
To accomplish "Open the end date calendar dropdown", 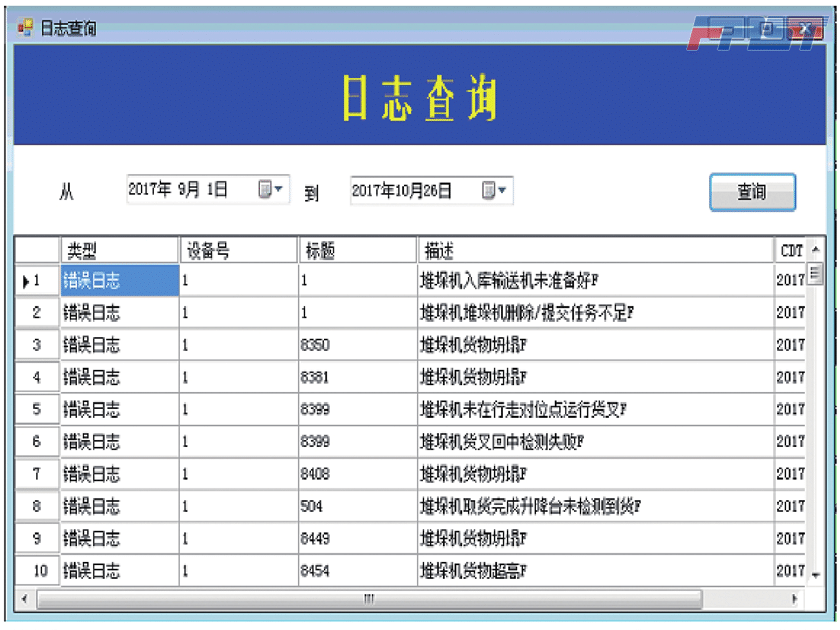I will 495,190.
